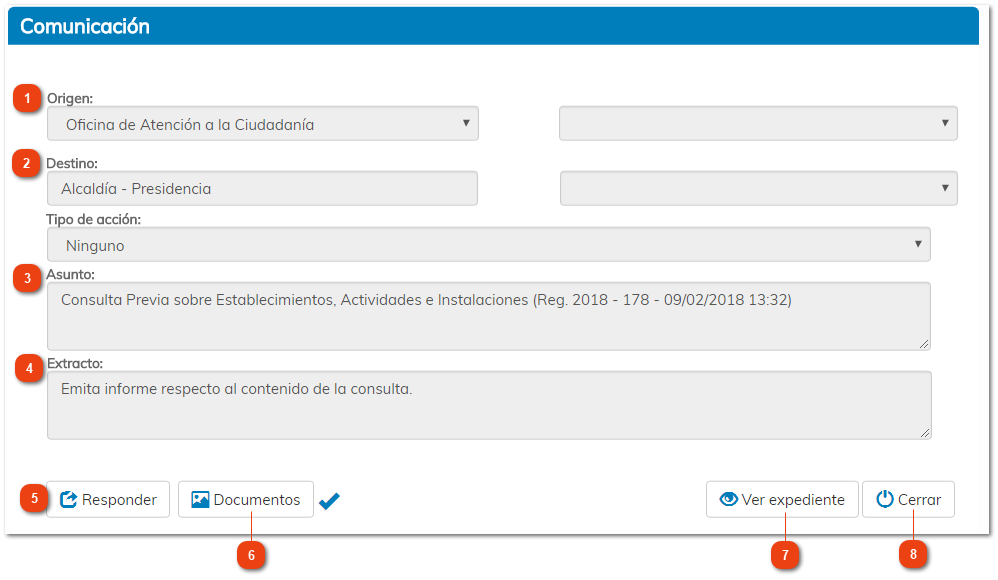
Task: Grab the Extracto textarea resize handle
Action: tap(925, 433)
